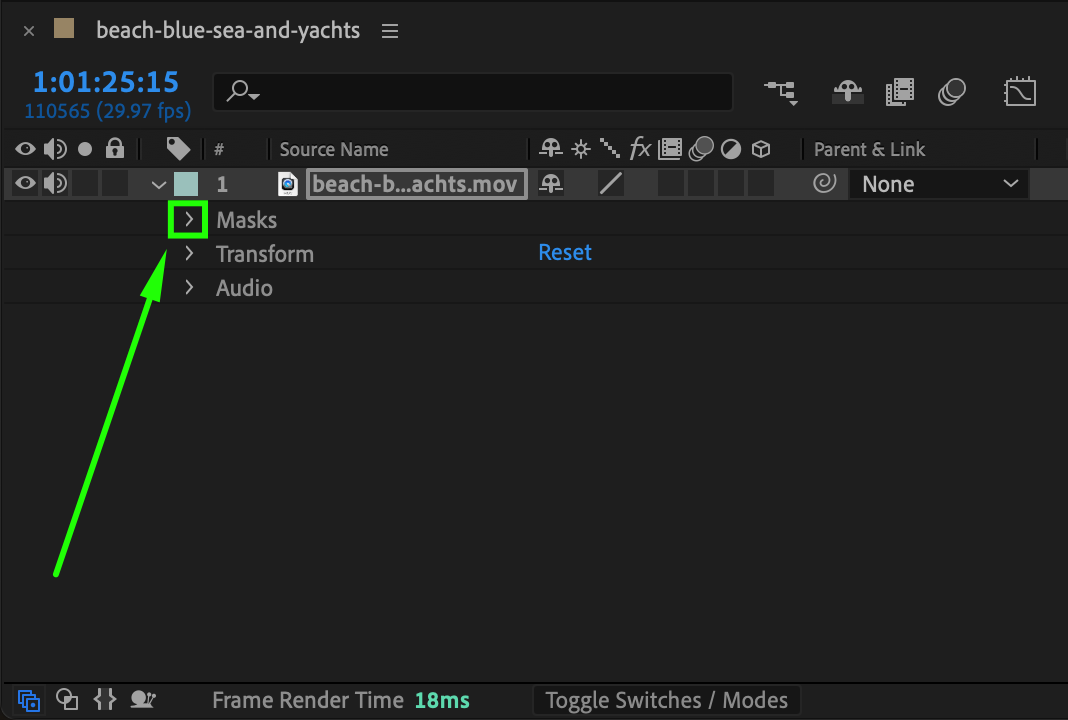The image size is (1068, 720).
Task: Toggle the Layer Switches pane icon
Action: click(28, 700)
